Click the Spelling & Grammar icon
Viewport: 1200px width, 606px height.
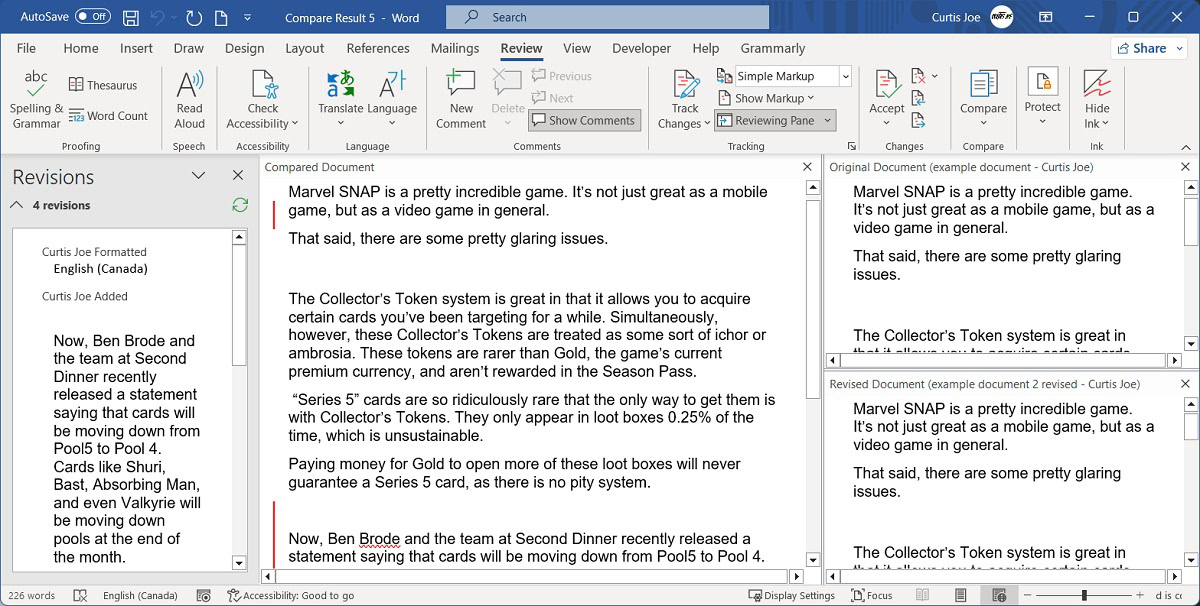36,85
